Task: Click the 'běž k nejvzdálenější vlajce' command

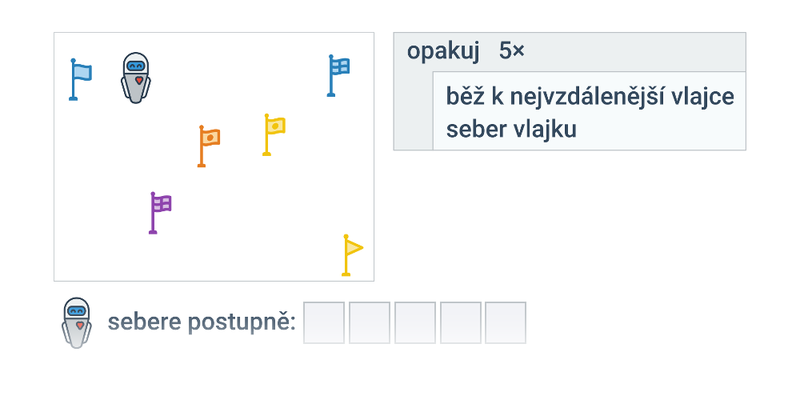Action: coord(590,96)
